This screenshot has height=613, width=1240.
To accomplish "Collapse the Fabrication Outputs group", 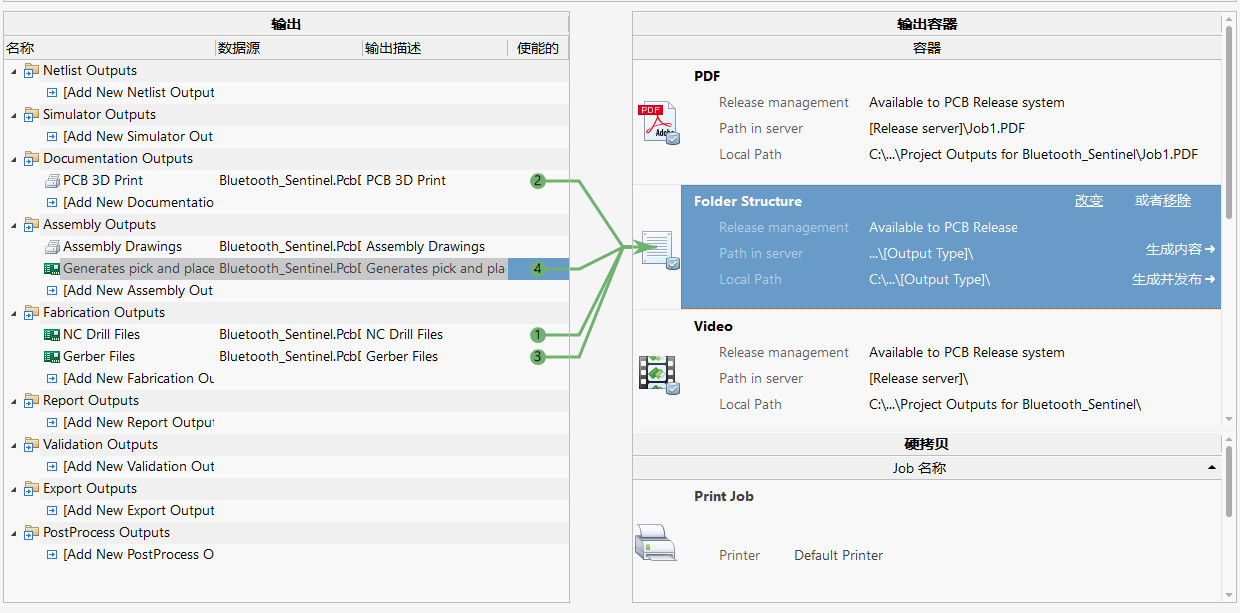I will (x=14, y=313).
